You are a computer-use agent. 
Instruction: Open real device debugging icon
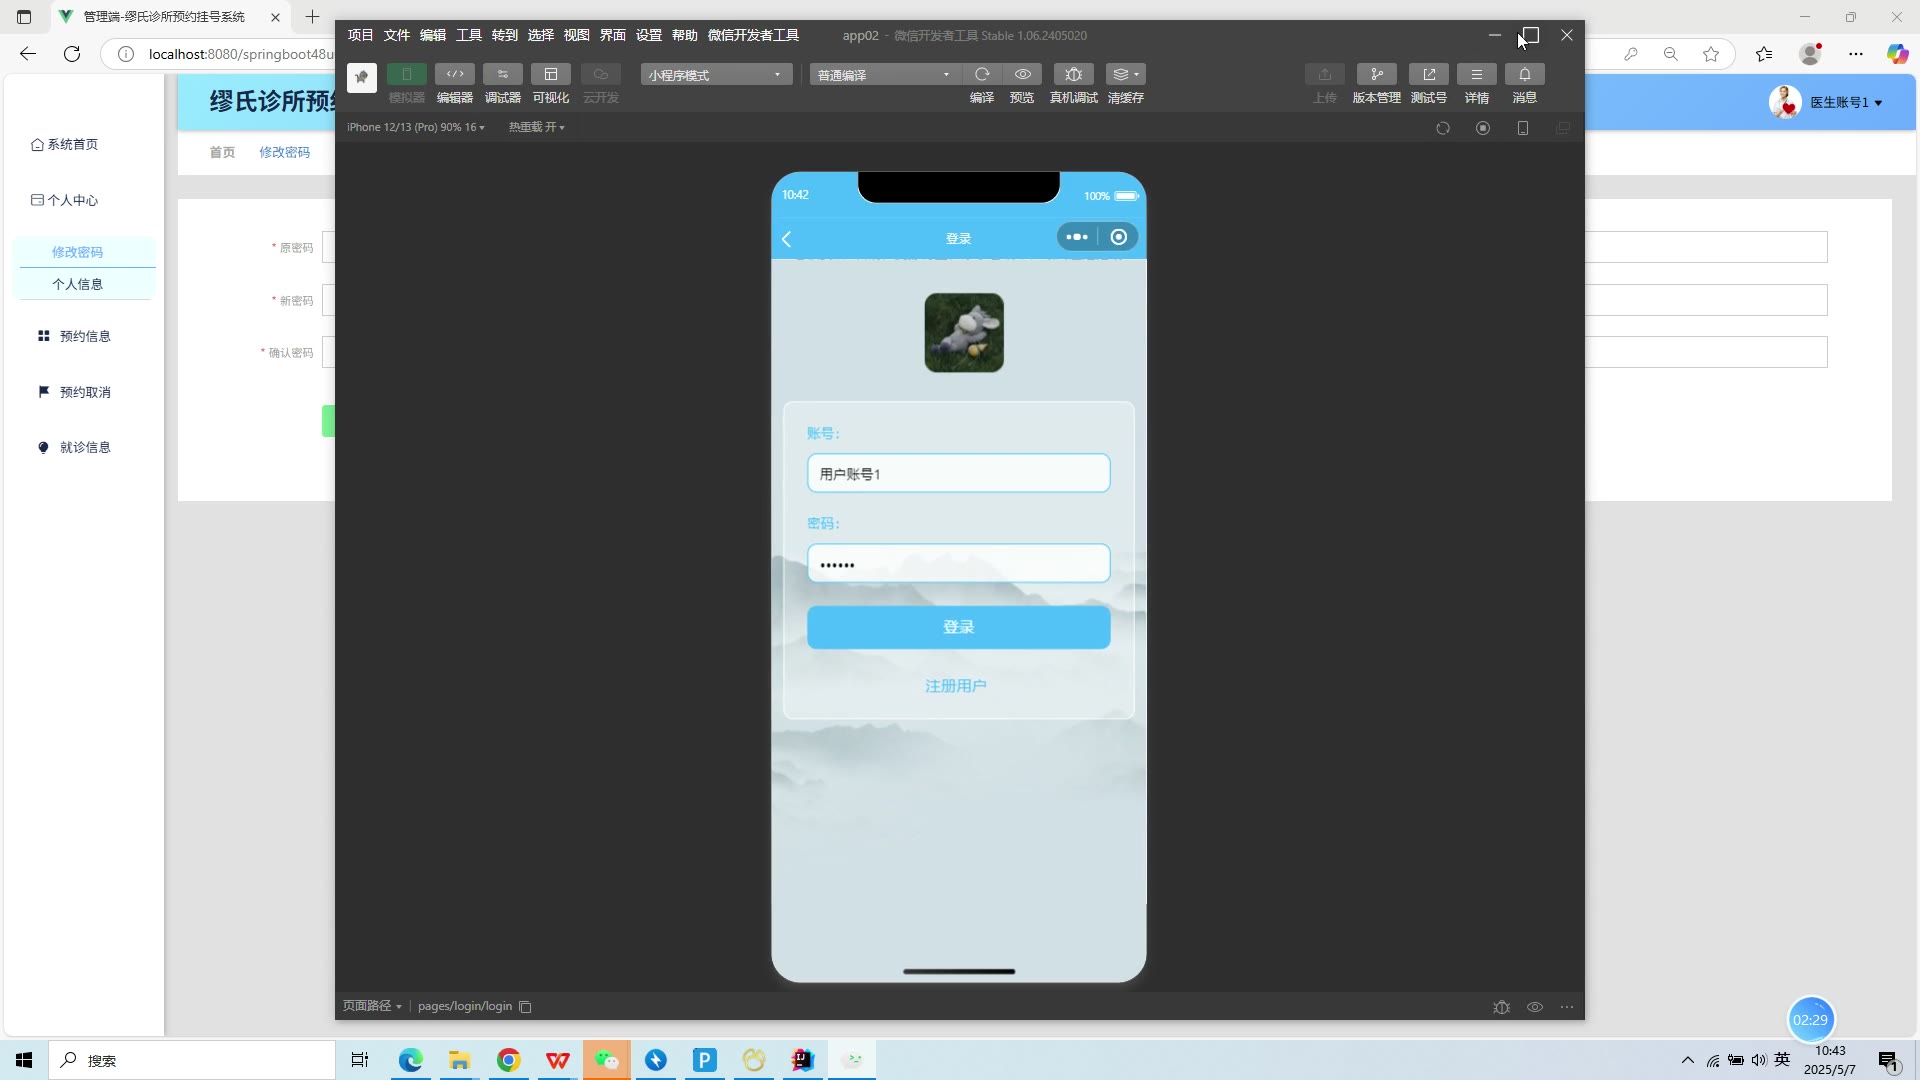click(x=1073, y=75)
